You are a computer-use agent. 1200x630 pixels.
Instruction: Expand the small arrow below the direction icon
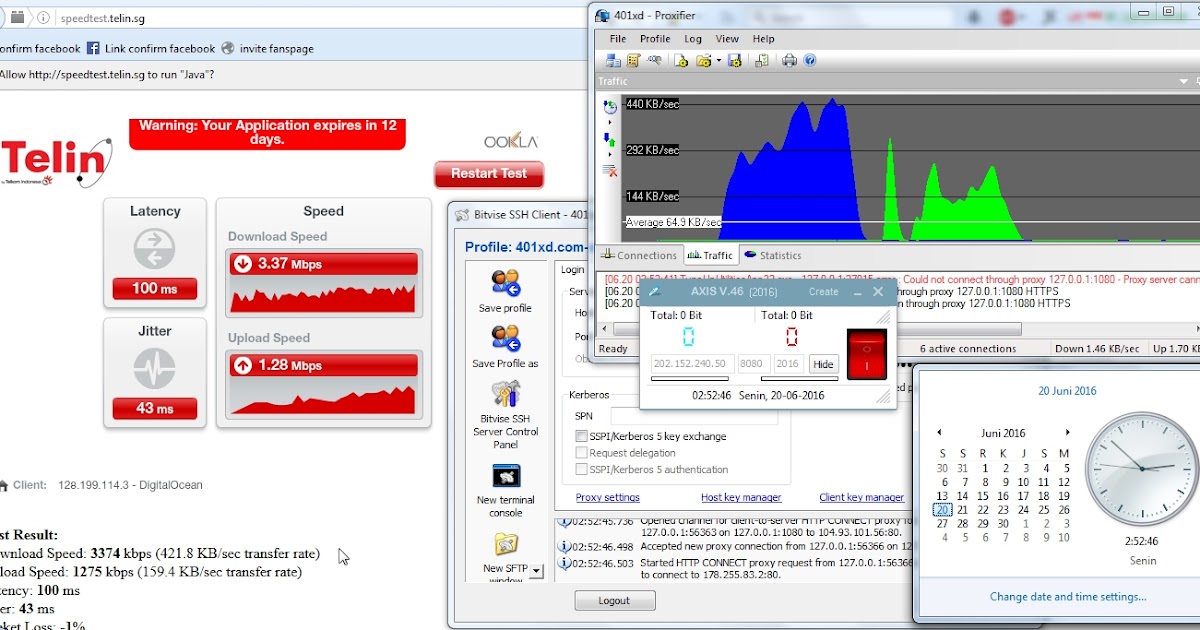[x=610, y=155]
